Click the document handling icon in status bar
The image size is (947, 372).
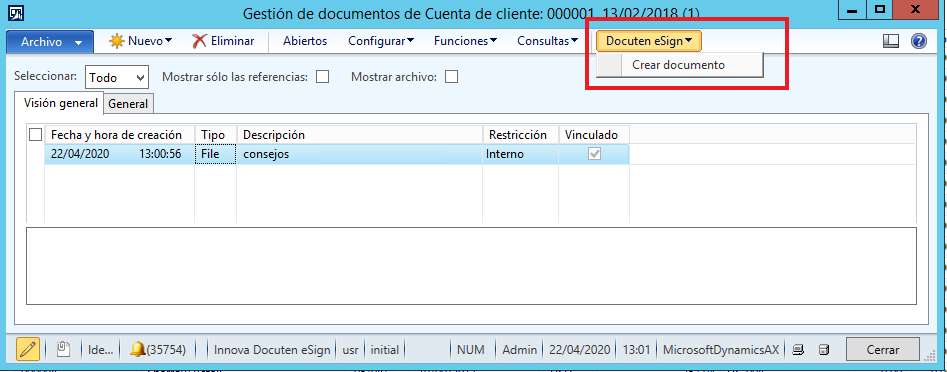63,349
